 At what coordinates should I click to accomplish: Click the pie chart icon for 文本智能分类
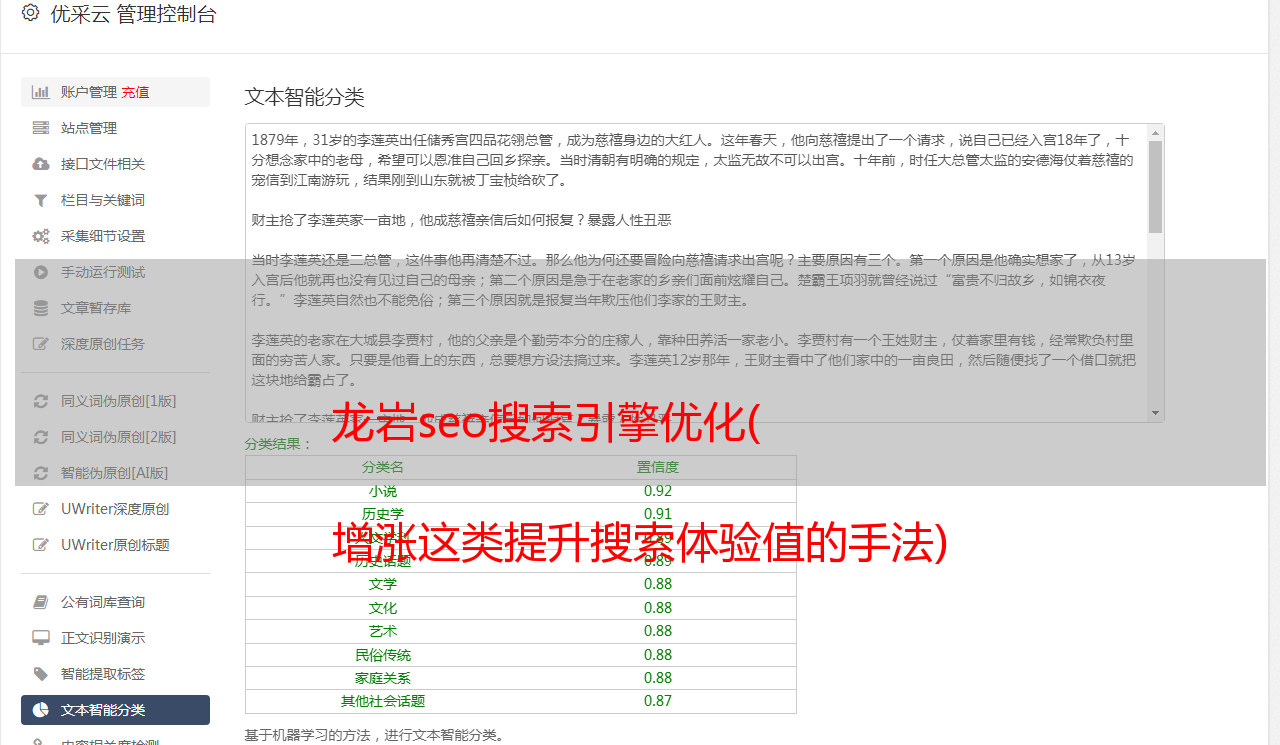coord(41,710)
